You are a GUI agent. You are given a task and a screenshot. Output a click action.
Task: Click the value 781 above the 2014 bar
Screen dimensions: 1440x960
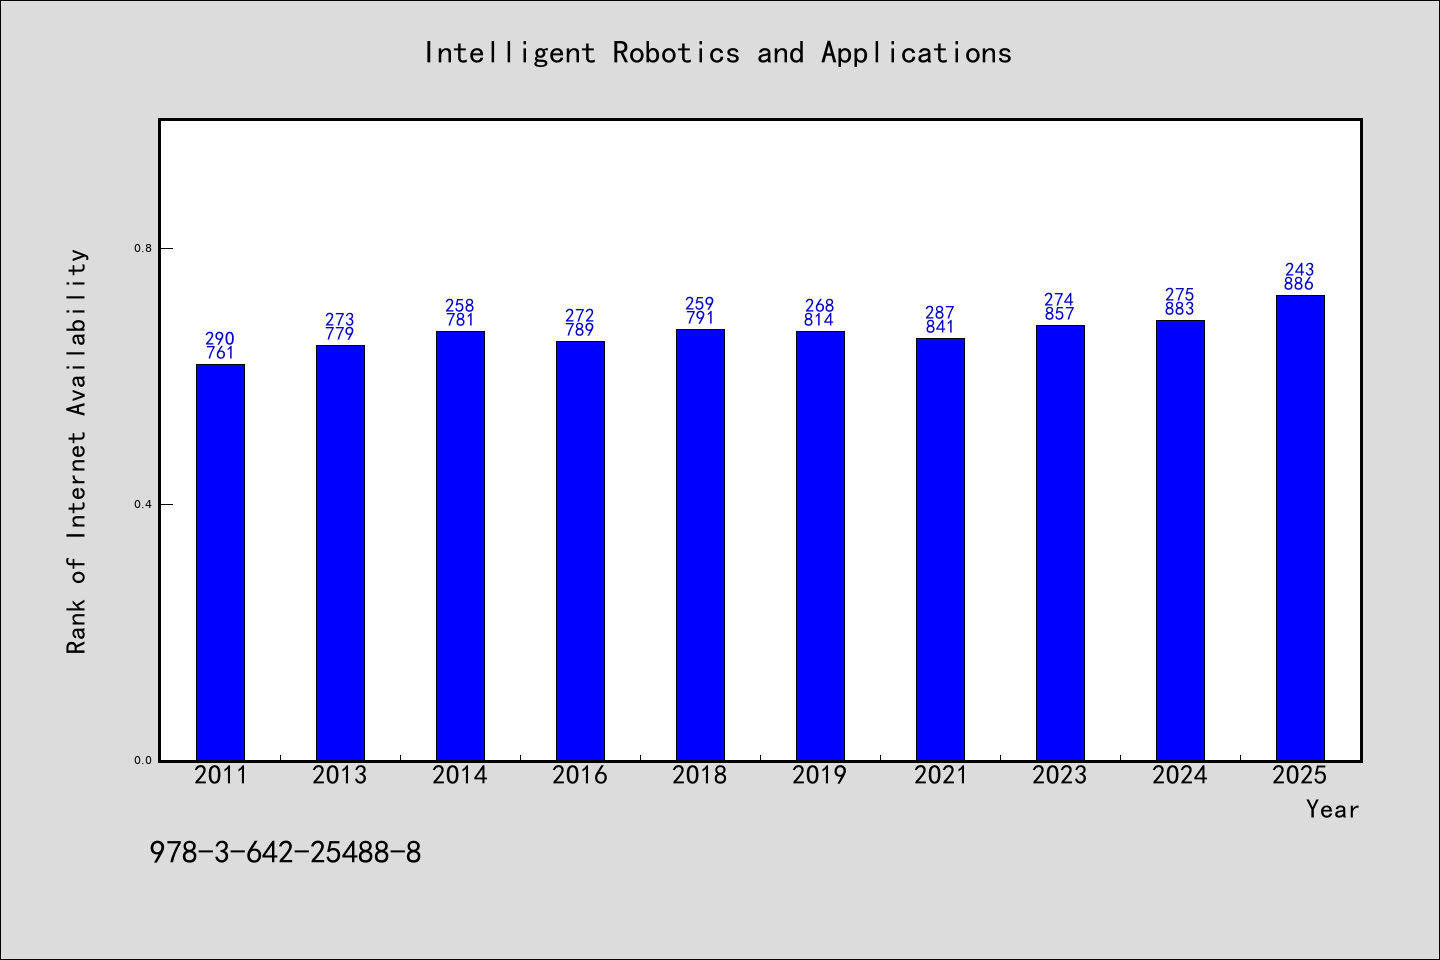click(460, 320)
